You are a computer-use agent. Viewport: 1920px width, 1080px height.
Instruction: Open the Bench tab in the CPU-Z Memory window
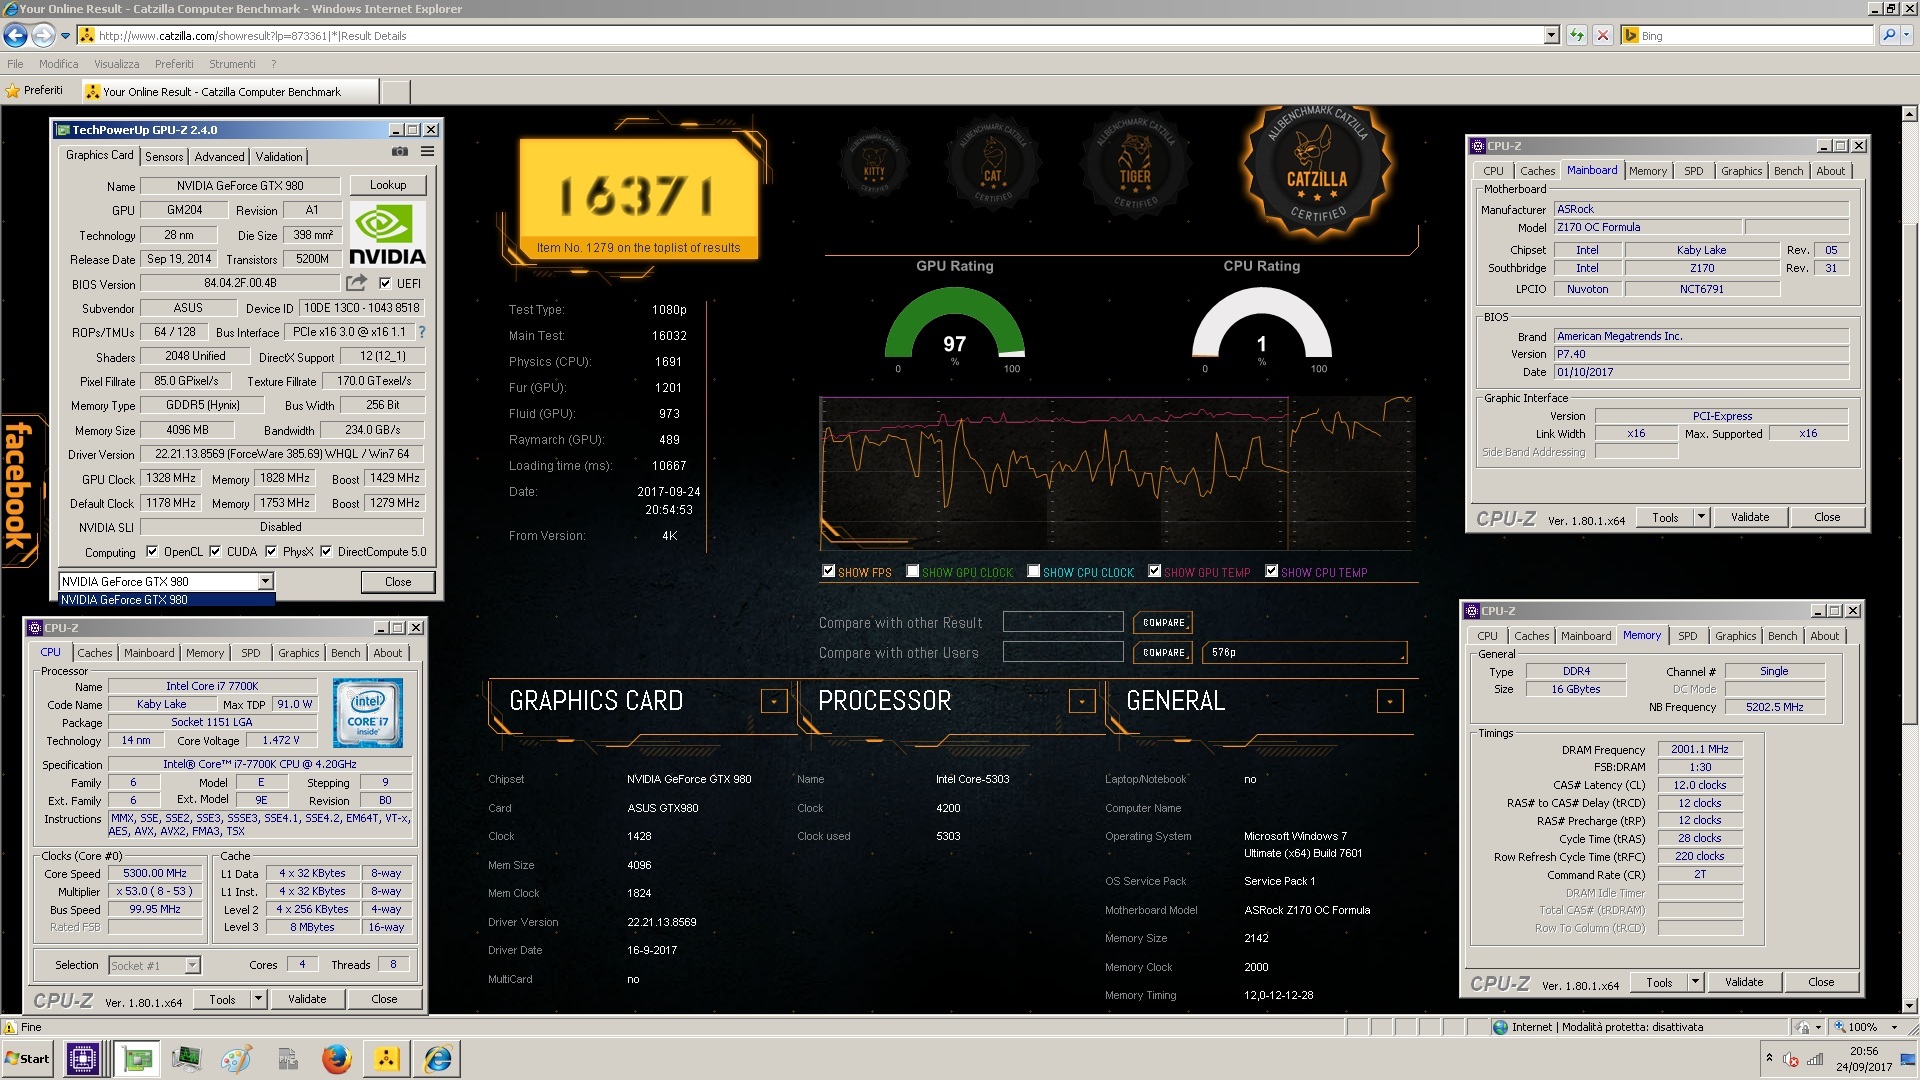click(x=1782, y=636)
